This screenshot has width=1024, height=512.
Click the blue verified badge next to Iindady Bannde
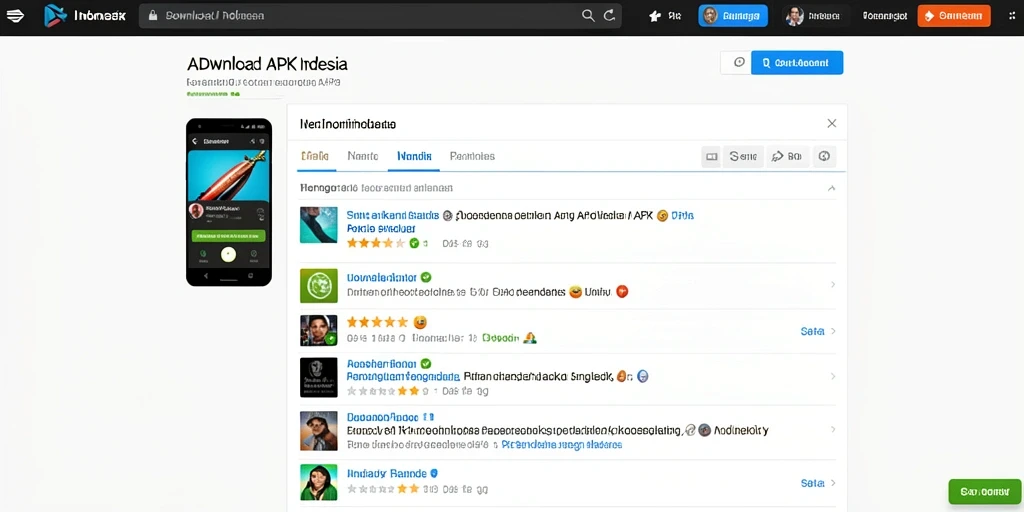tap(434, 473)
